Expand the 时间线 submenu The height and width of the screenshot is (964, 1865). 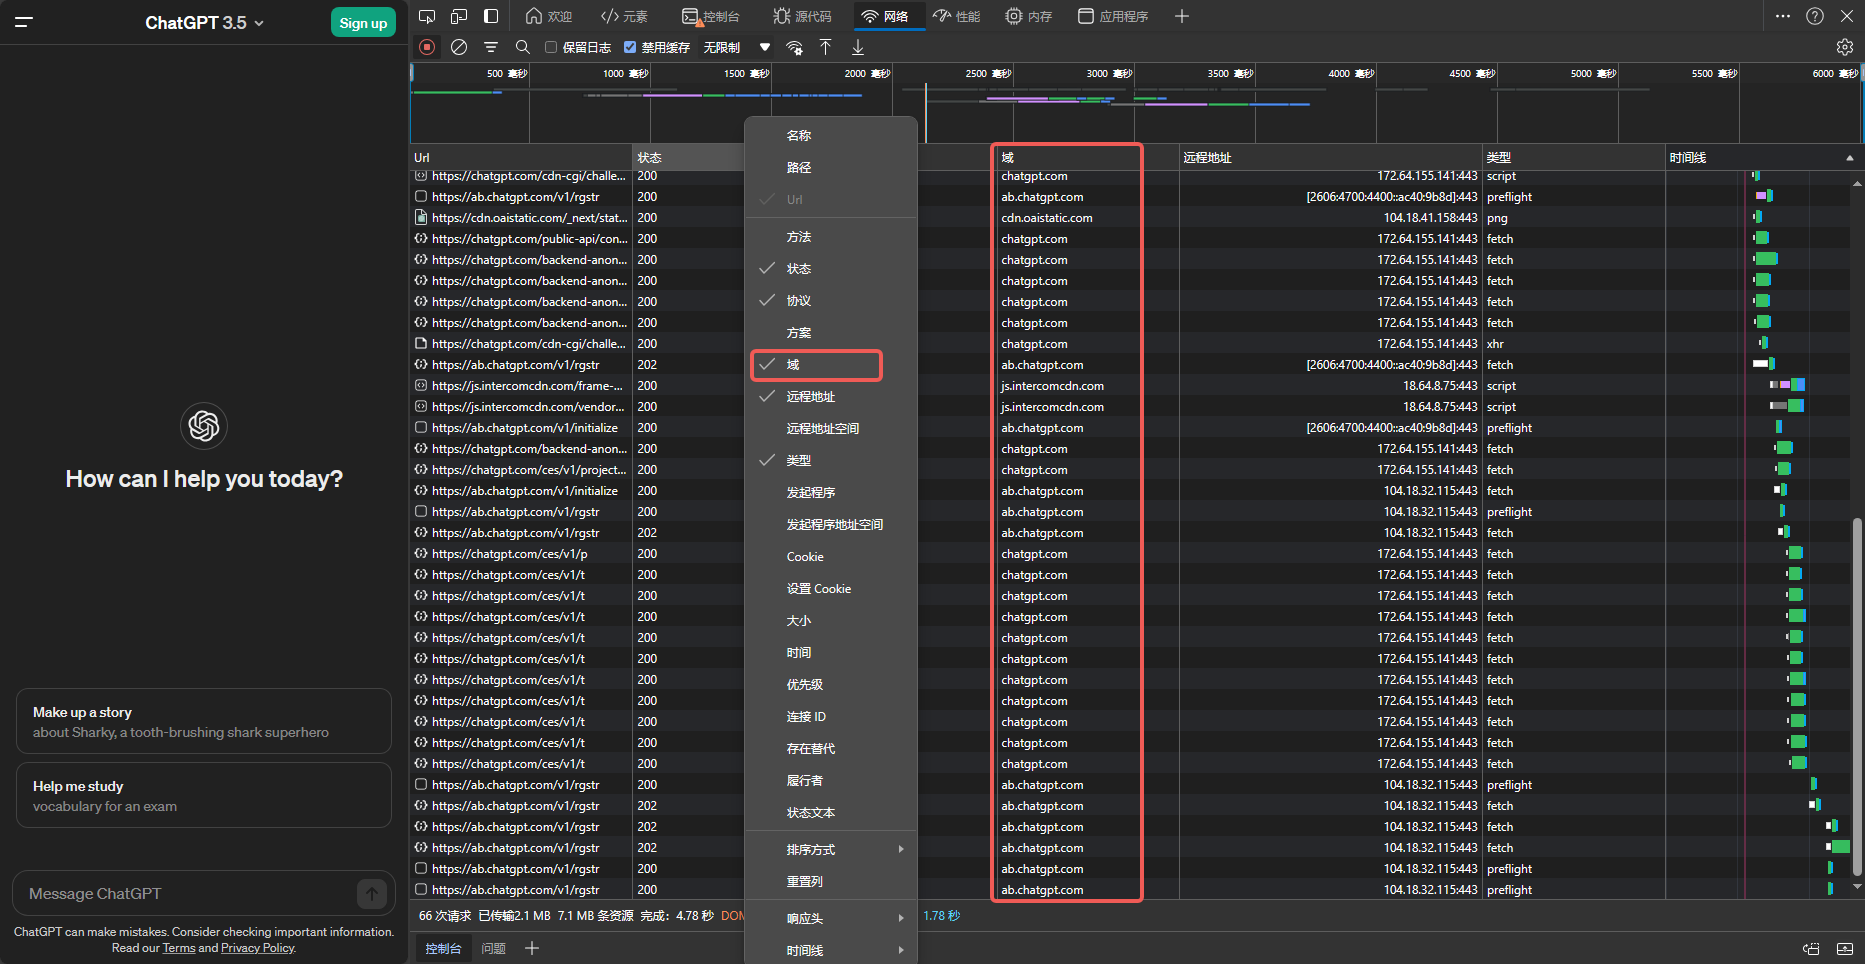coord(831,950)
